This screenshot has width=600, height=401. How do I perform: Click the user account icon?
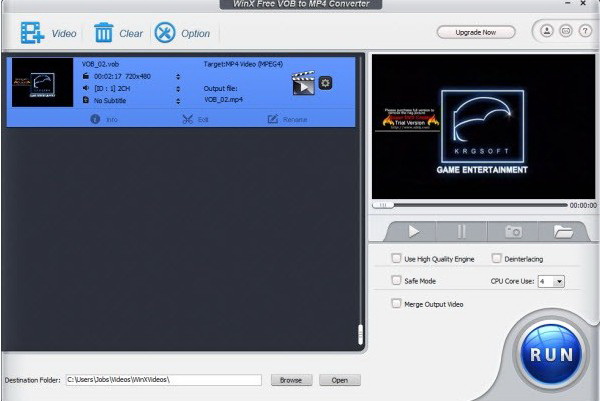pyautogui.click(x=547, y=31)
